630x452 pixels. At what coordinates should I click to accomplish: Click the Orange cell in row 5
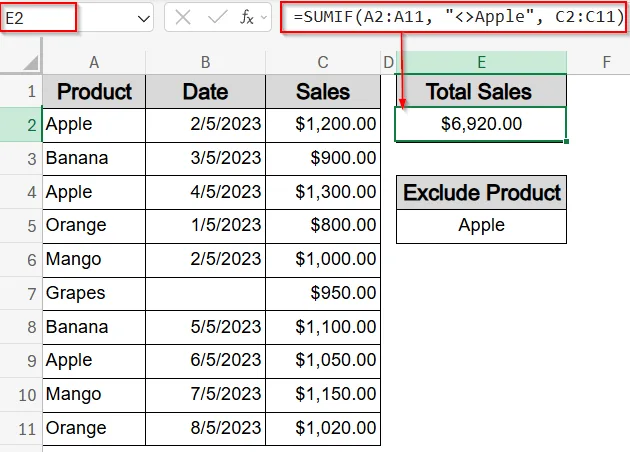coord(94,226)
